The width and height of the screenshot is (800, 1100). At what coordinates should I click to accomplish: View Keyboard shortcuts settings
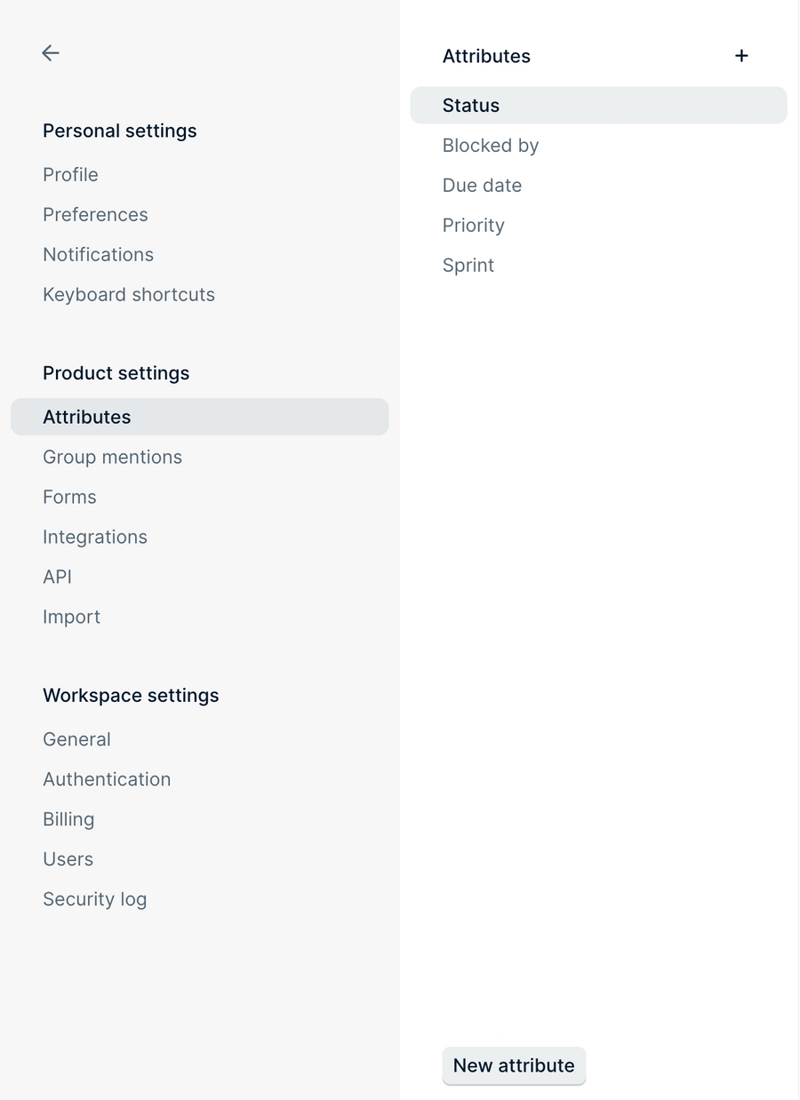129,294
